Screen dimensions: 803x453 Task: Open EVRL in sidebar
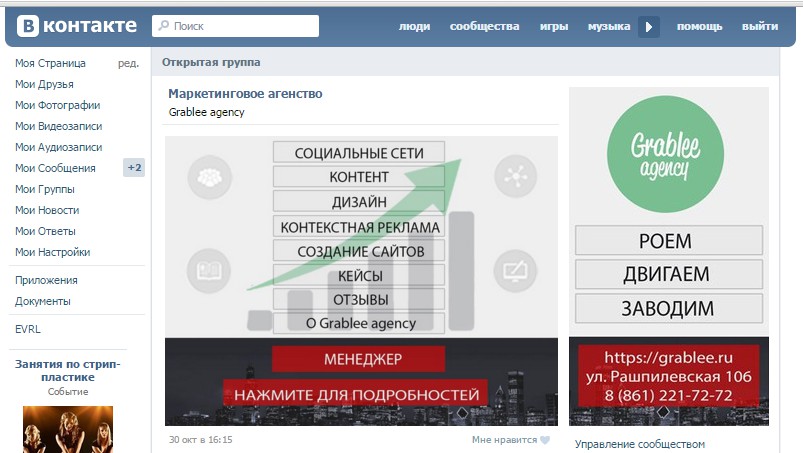coord(28,329)
